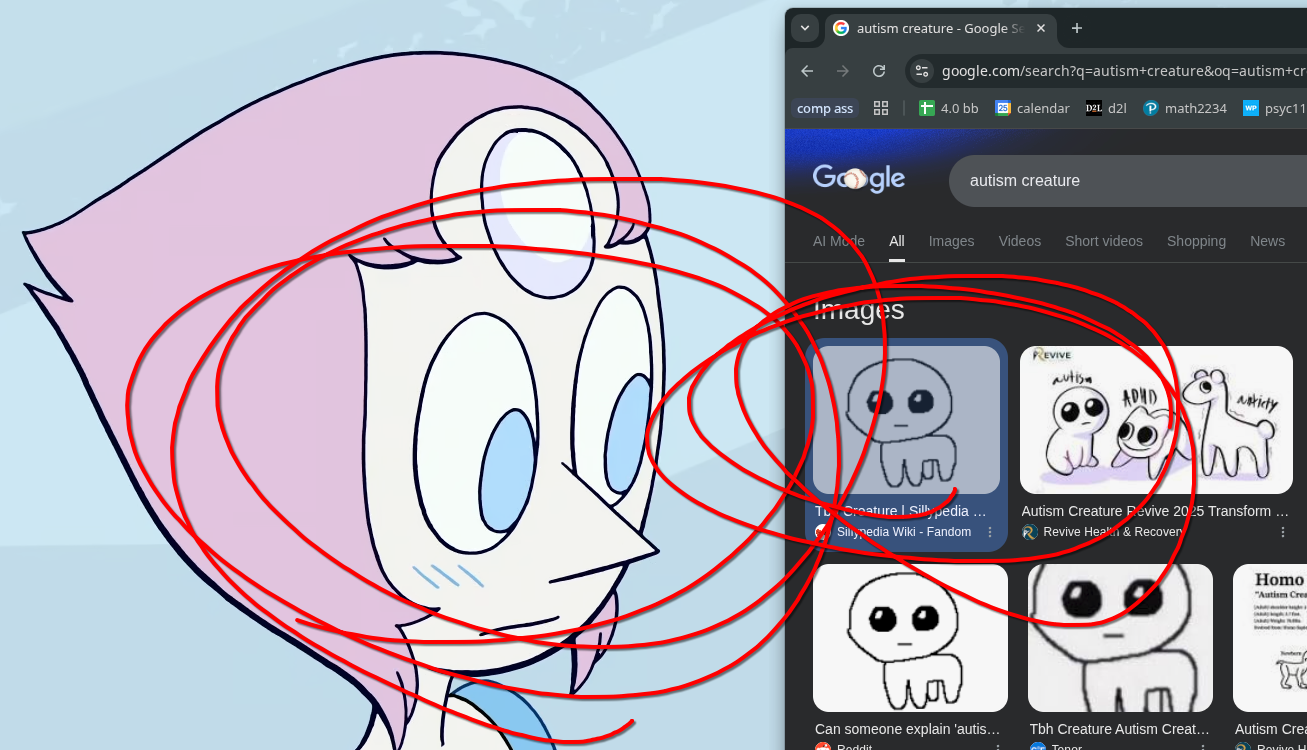Open a new browser tab
This screenshot has height=750, width=1307.
(x=1077, y=28)
